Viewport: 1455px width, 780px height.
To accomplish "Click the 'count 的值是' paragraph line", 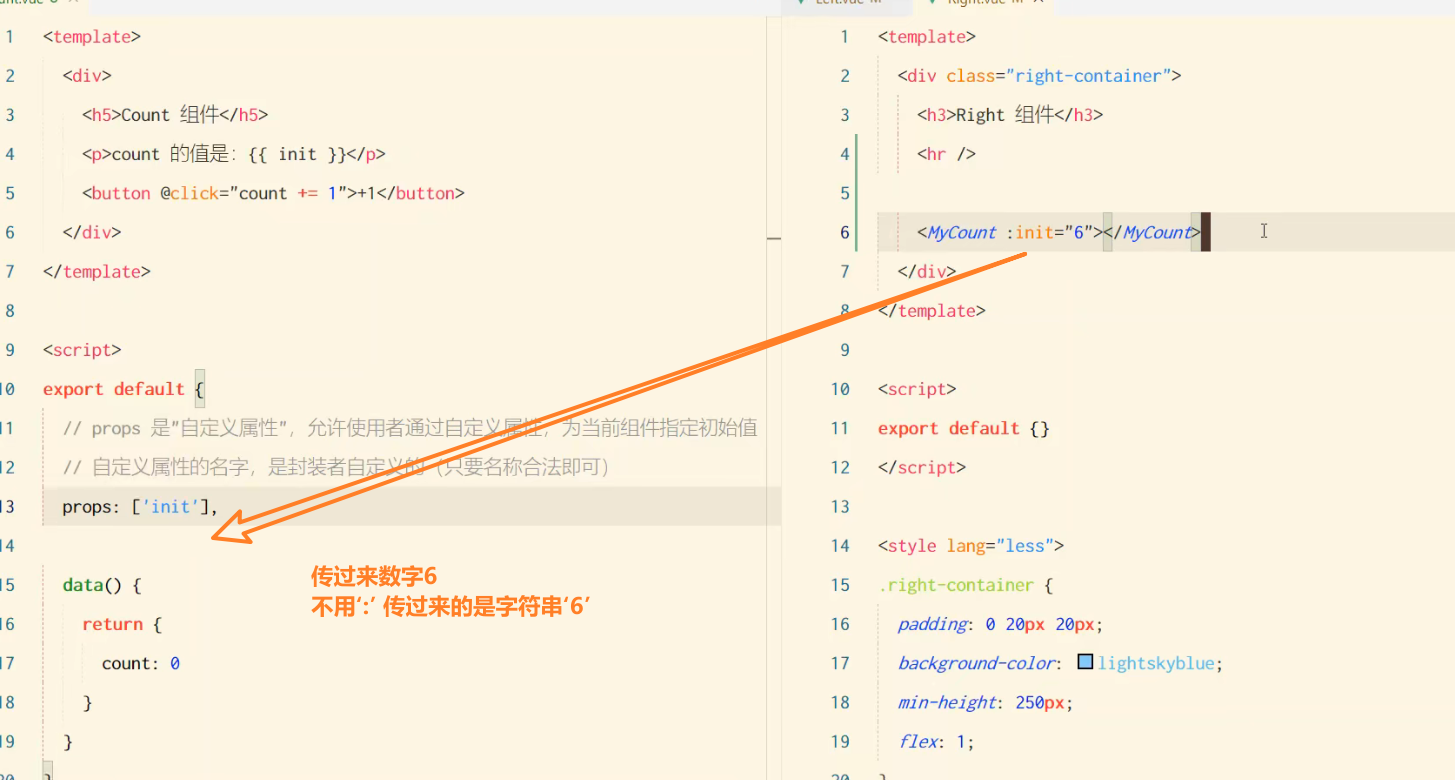I will pyautogui.click(x=233, y=154).
